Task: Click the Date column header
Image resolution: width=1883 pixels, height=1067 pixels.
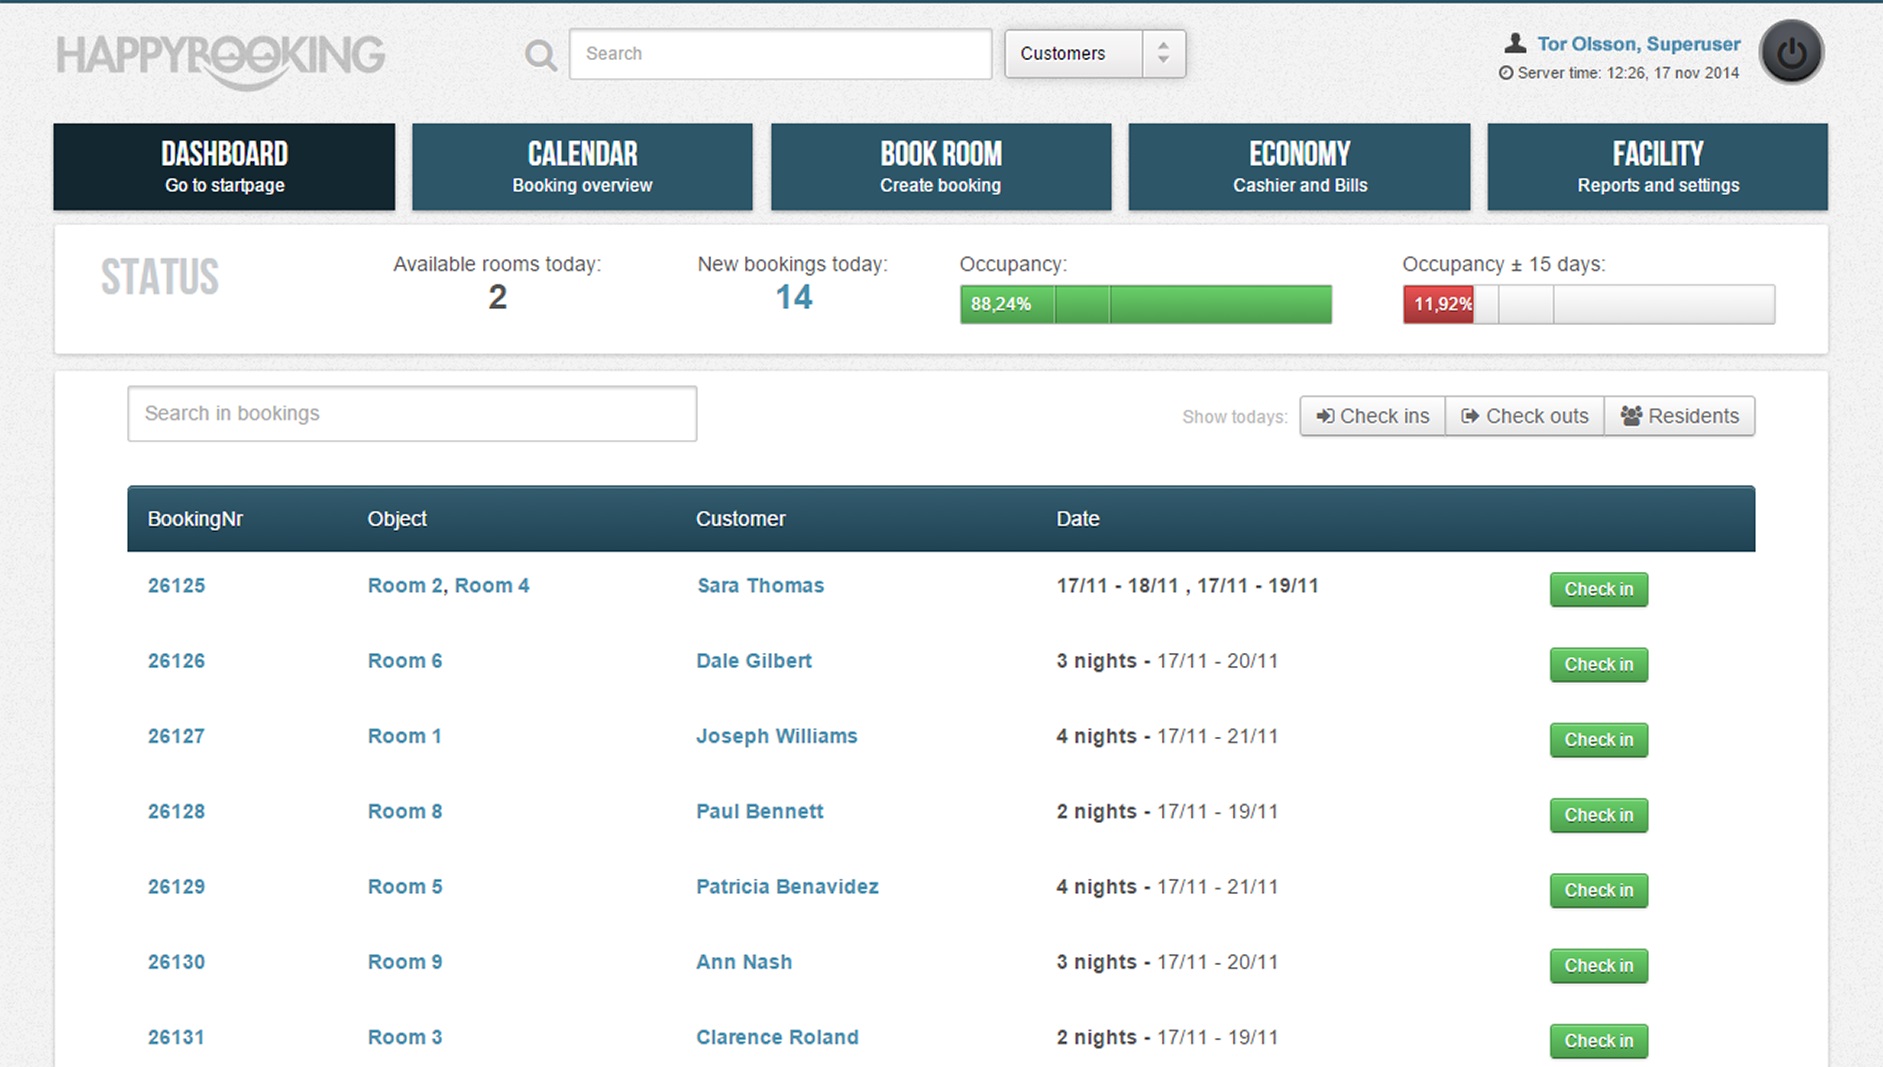Action: click(x=1078, y=519)
